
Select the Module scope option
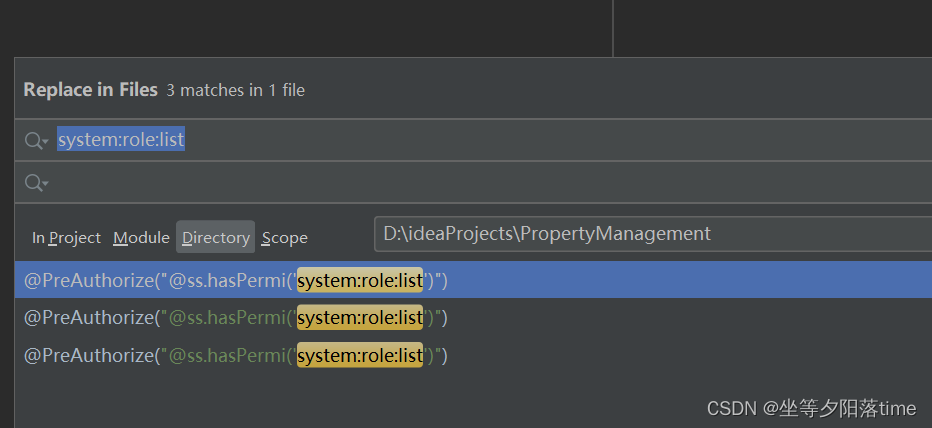pyautogui.click(x=141, y=237)
